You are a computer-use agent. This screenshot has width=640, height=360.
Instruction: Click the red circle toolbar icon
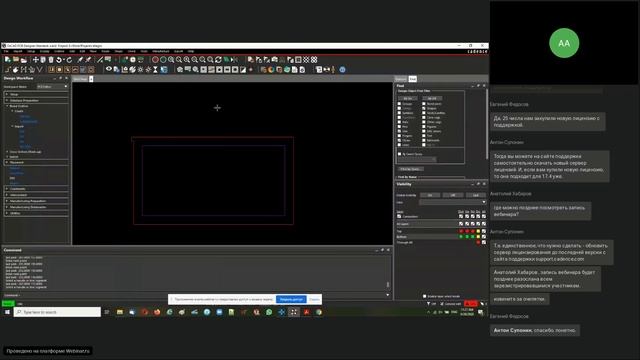coord(155,60)
